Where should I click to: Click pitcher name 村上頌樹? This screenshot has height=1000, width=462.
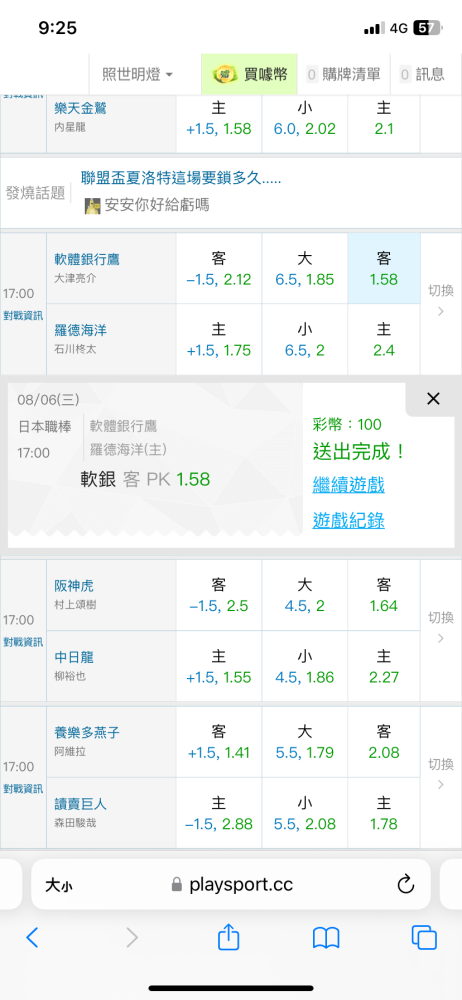(x=75, y=604)
